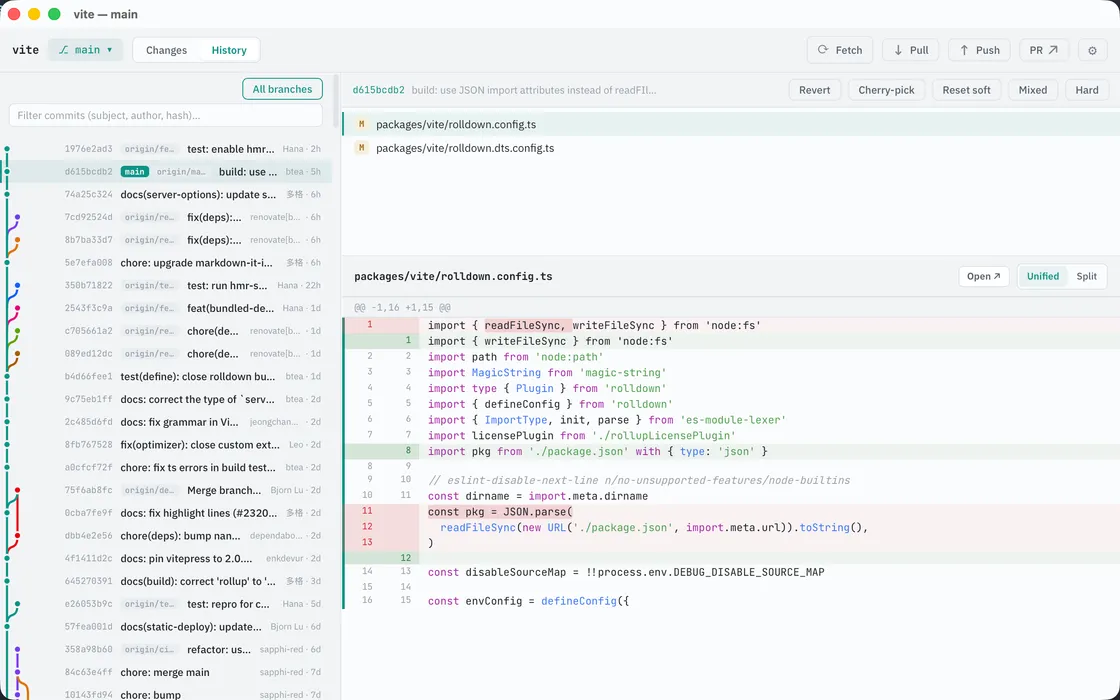Select commit 358a98b60 refactor: us

tap(166, 649)
